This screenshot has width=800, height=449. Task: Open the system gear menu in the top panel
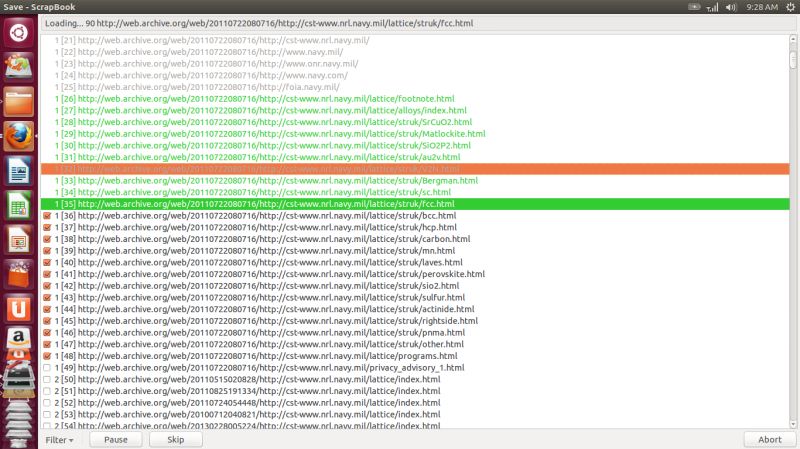pyautogui.click(x=790, y=7)
